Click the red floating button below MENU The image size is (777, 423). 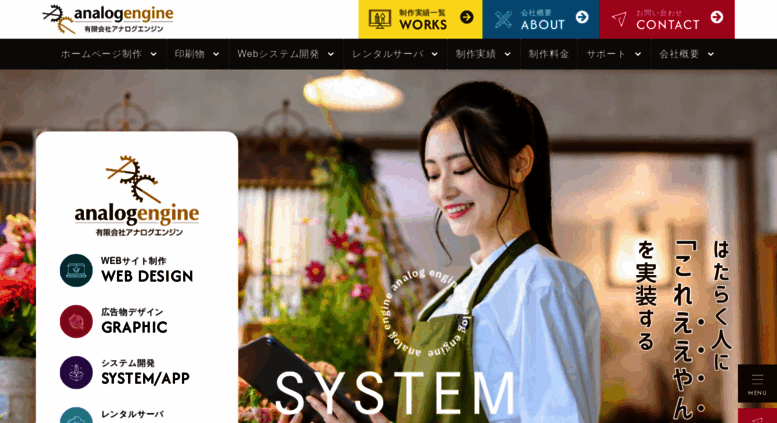point(757,416)
